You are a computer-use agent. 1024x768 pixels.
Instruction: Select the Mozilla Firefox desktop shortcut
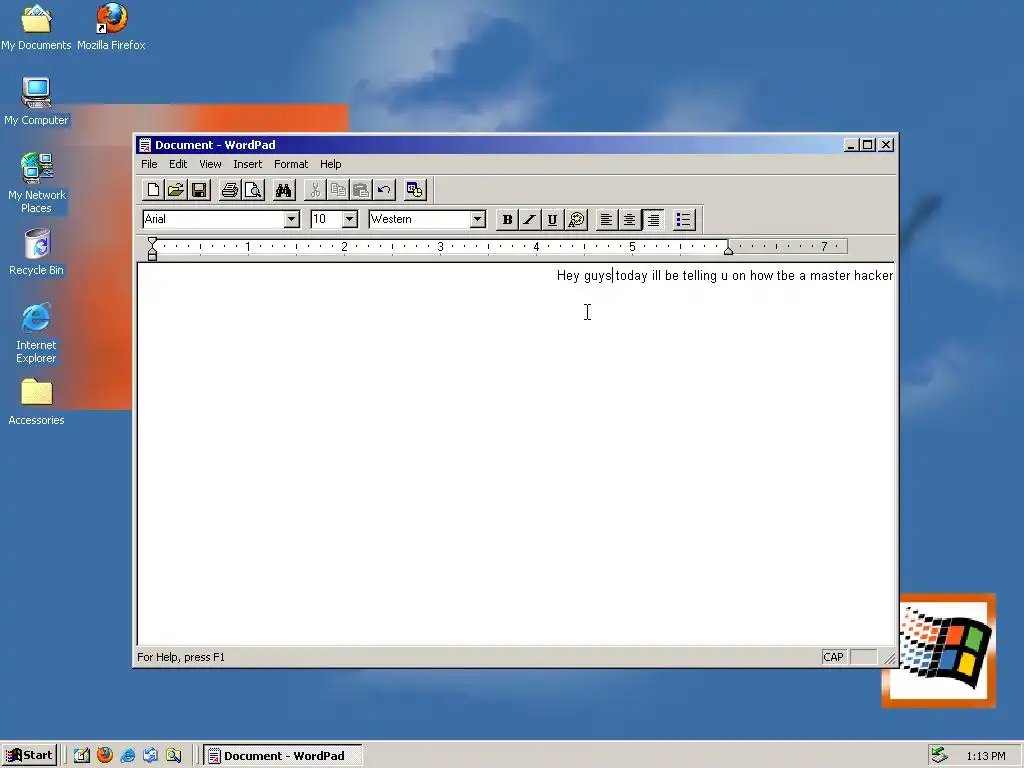point(111,27)
